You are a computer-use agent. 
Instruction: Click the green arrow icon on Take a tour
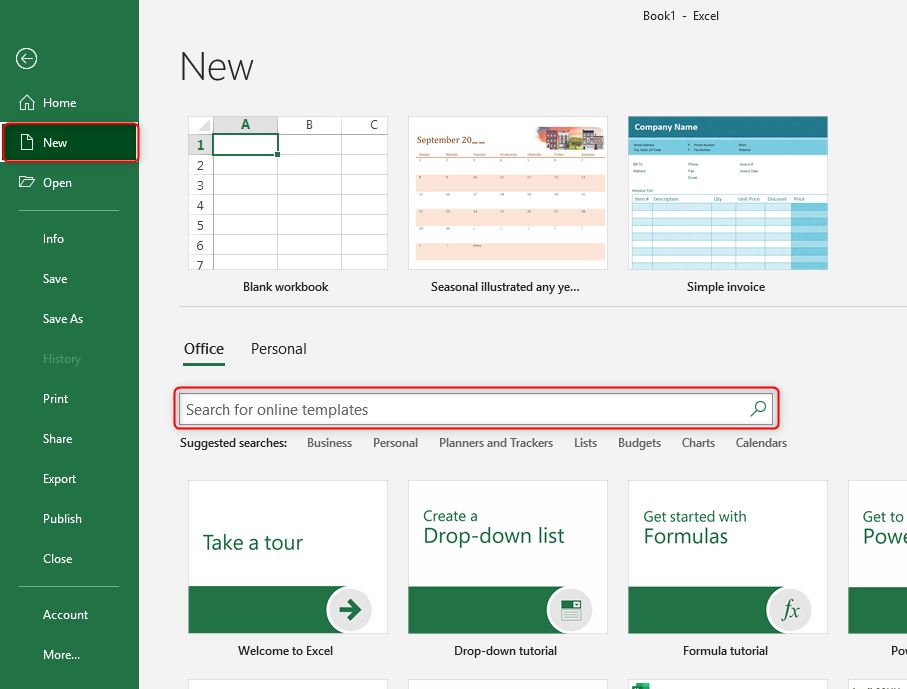[x=349, y=609]
